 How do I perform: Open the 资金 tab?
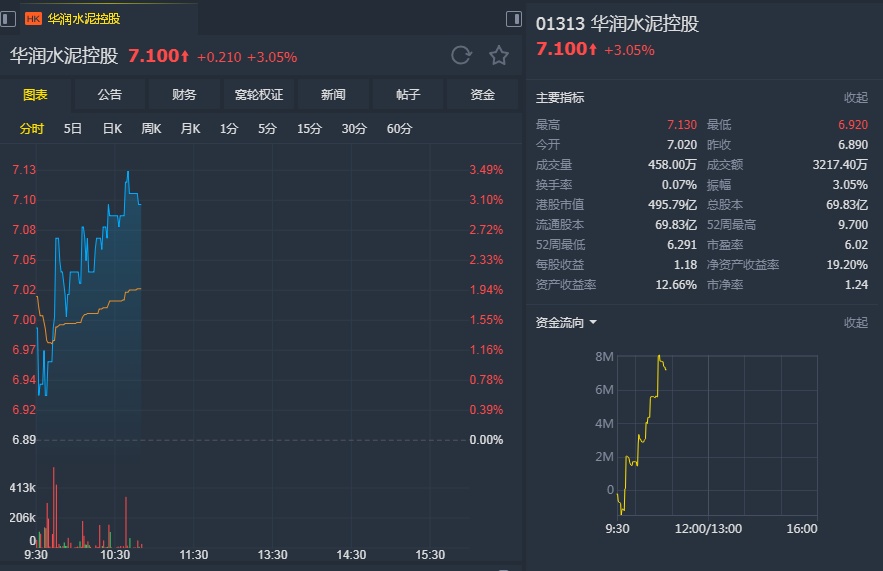click(483, 95)
